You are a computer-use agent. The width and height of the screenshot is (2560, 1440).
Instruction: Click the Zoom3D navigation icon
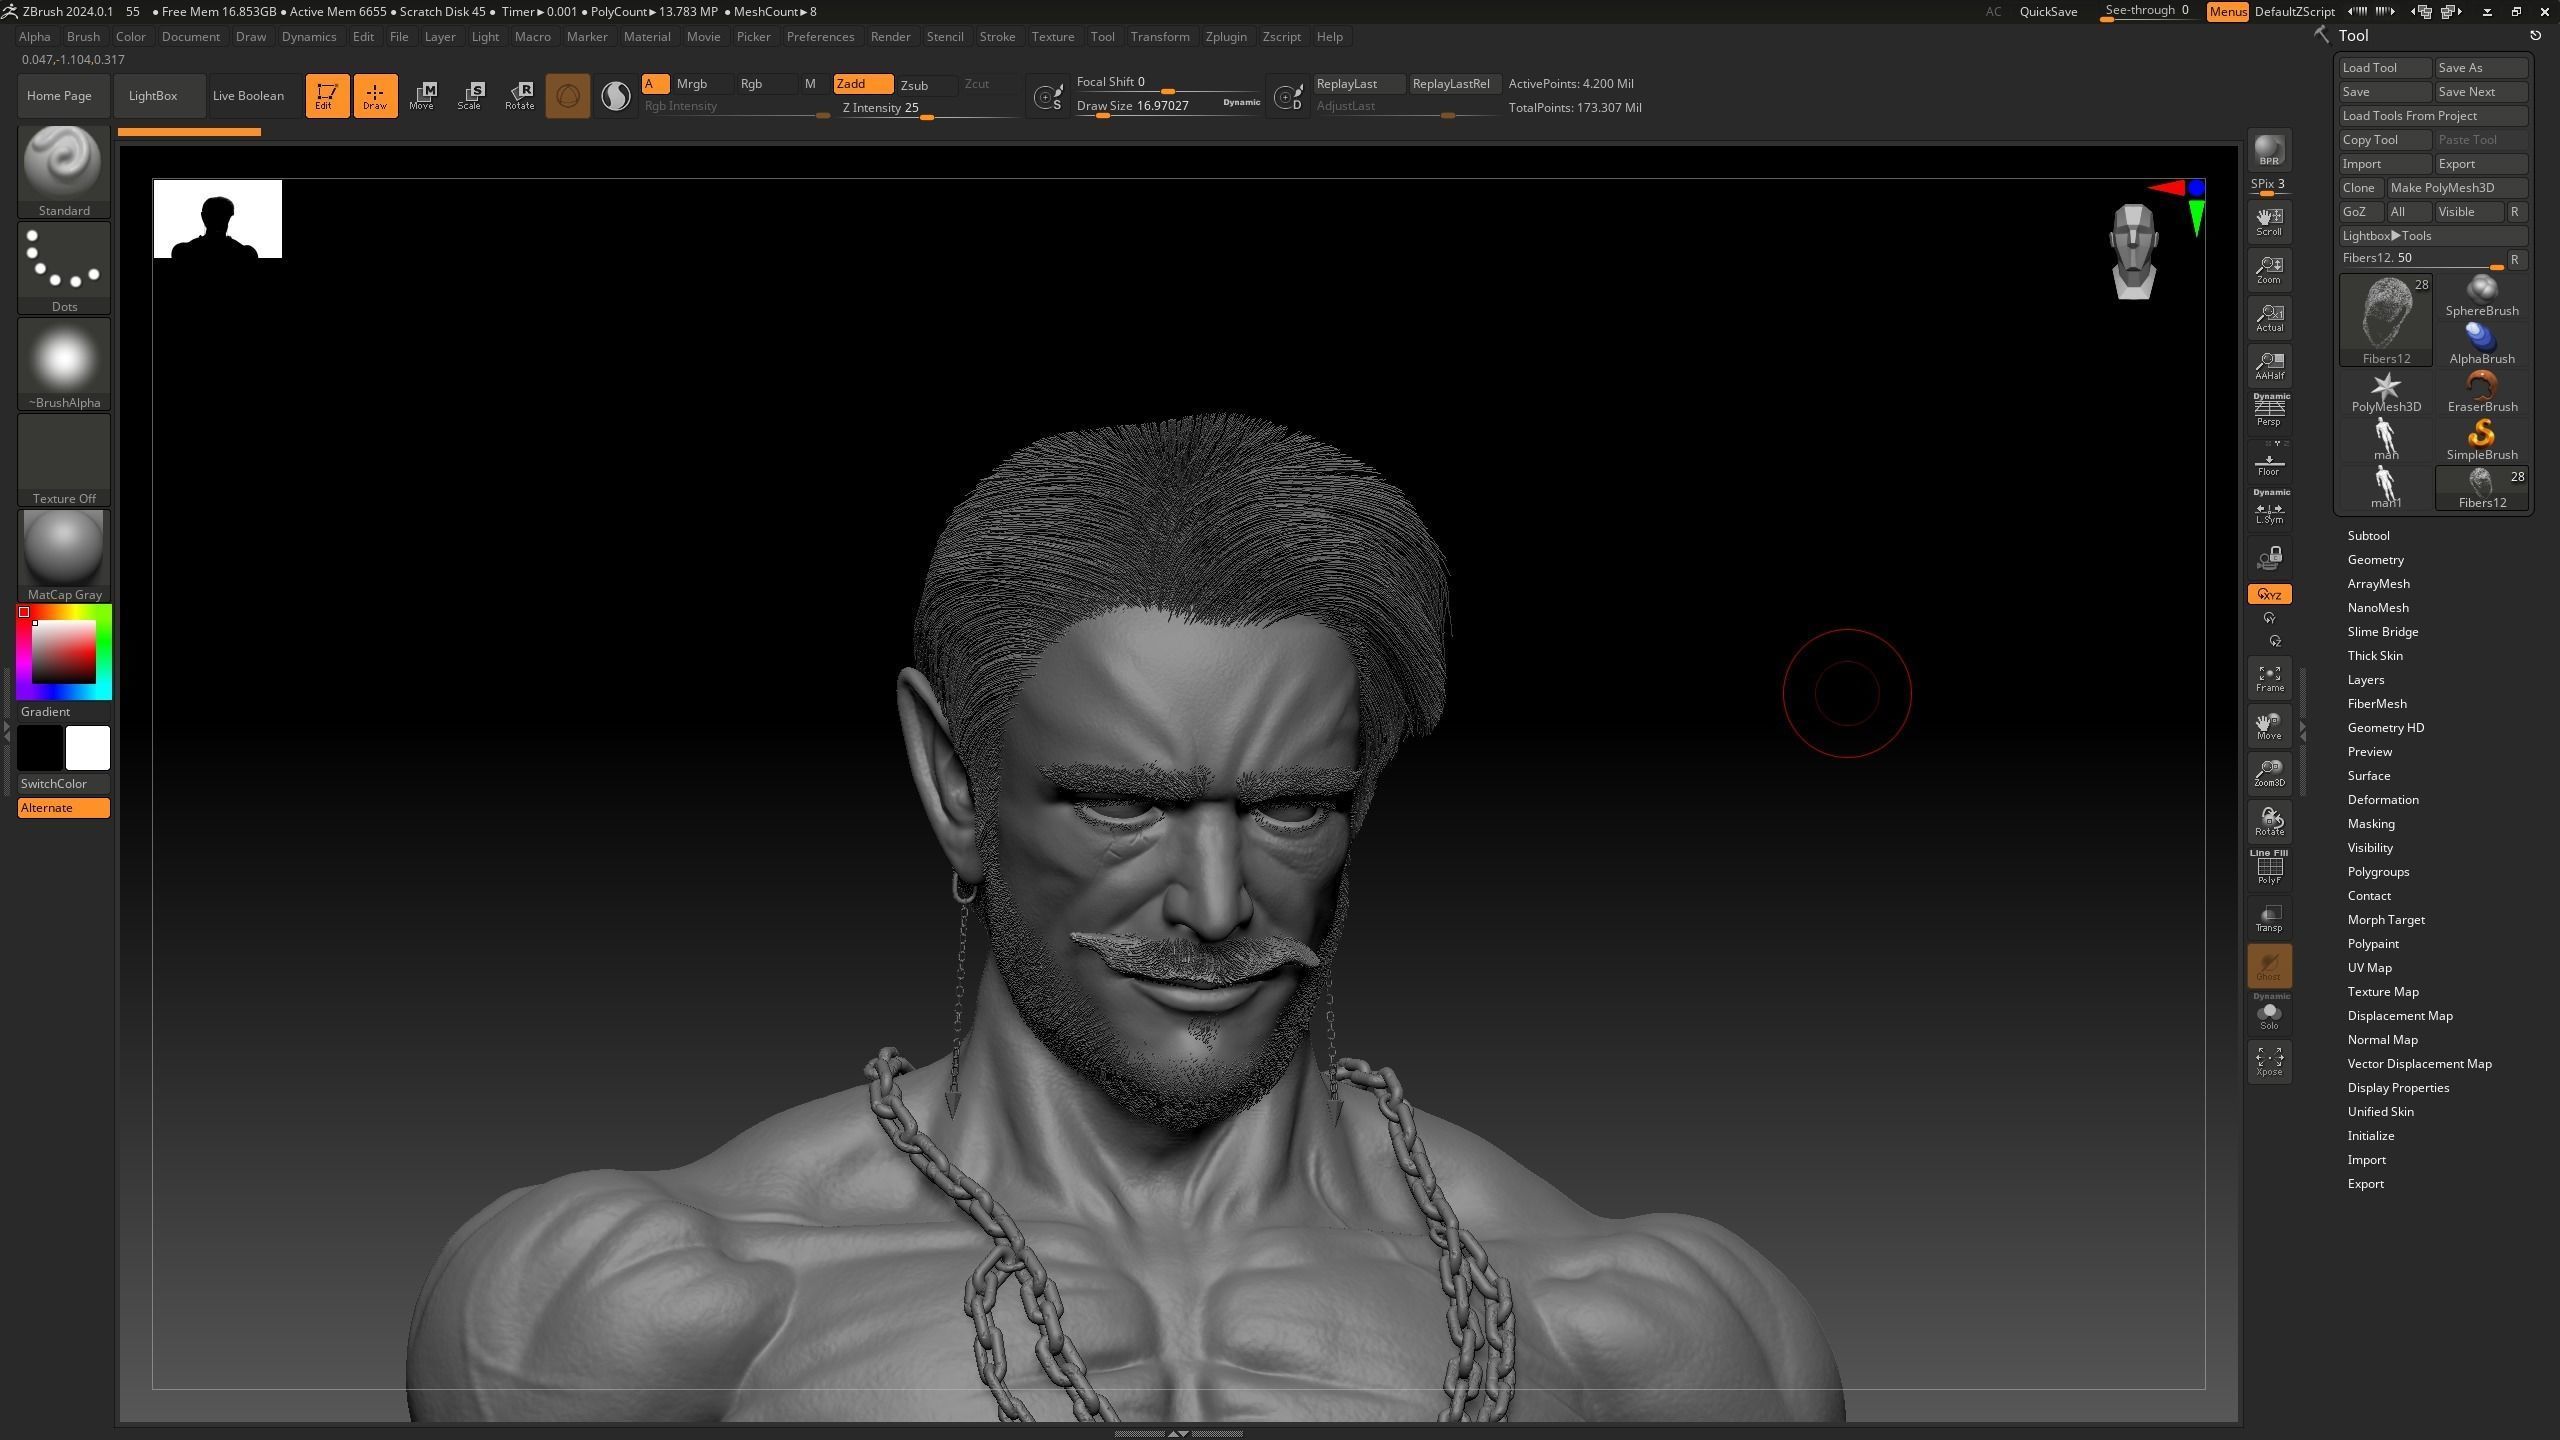[x=2269, y=773]
